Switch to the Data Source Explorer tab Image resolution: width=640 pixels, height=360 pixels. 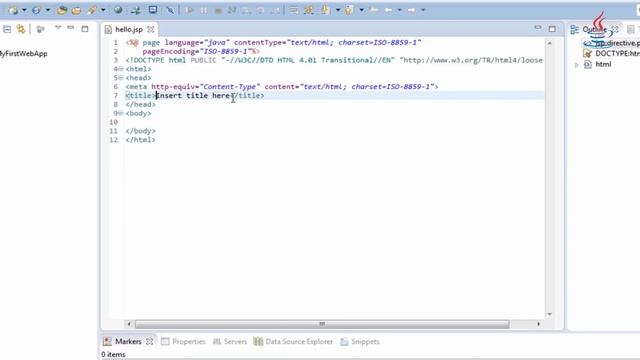pyautogui.click(x=293, y=342)
